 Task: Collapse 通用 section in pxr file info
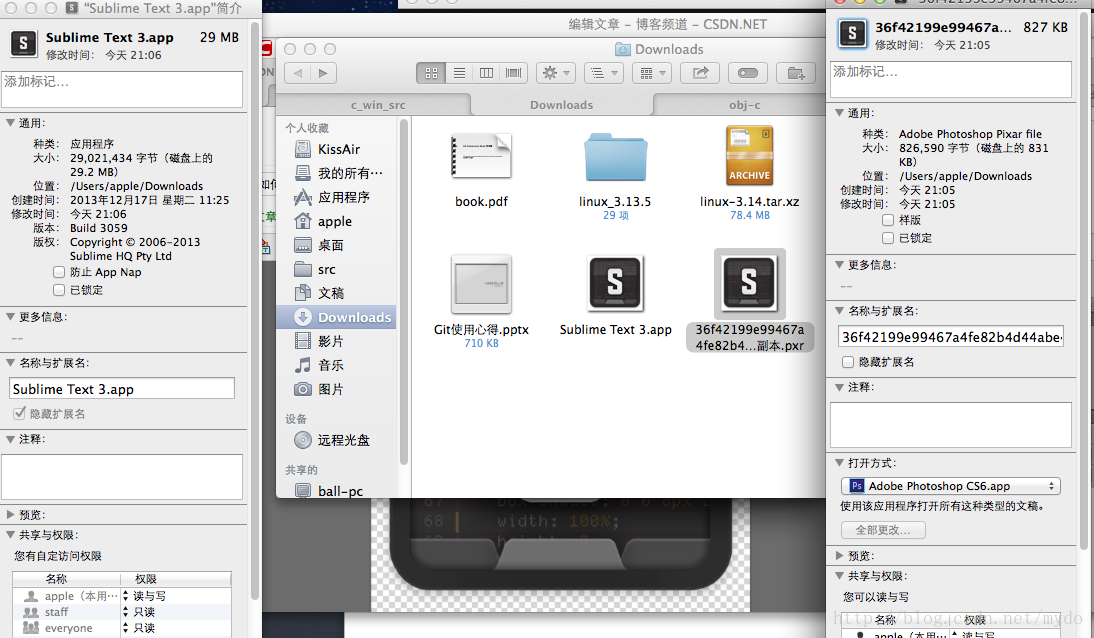839,112
